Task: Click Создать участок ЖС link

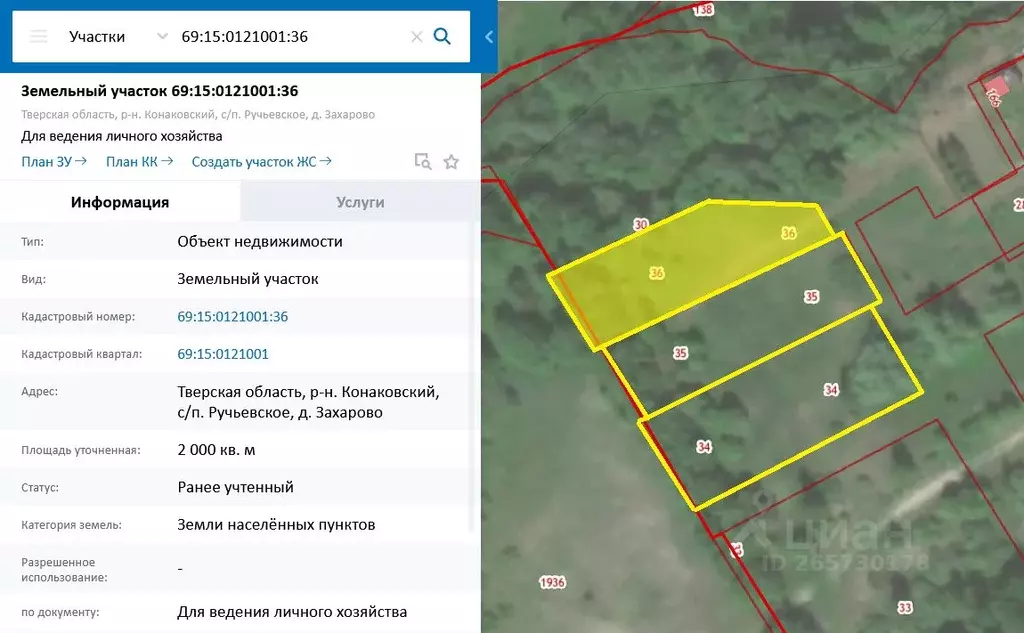Action: point(262,161)
